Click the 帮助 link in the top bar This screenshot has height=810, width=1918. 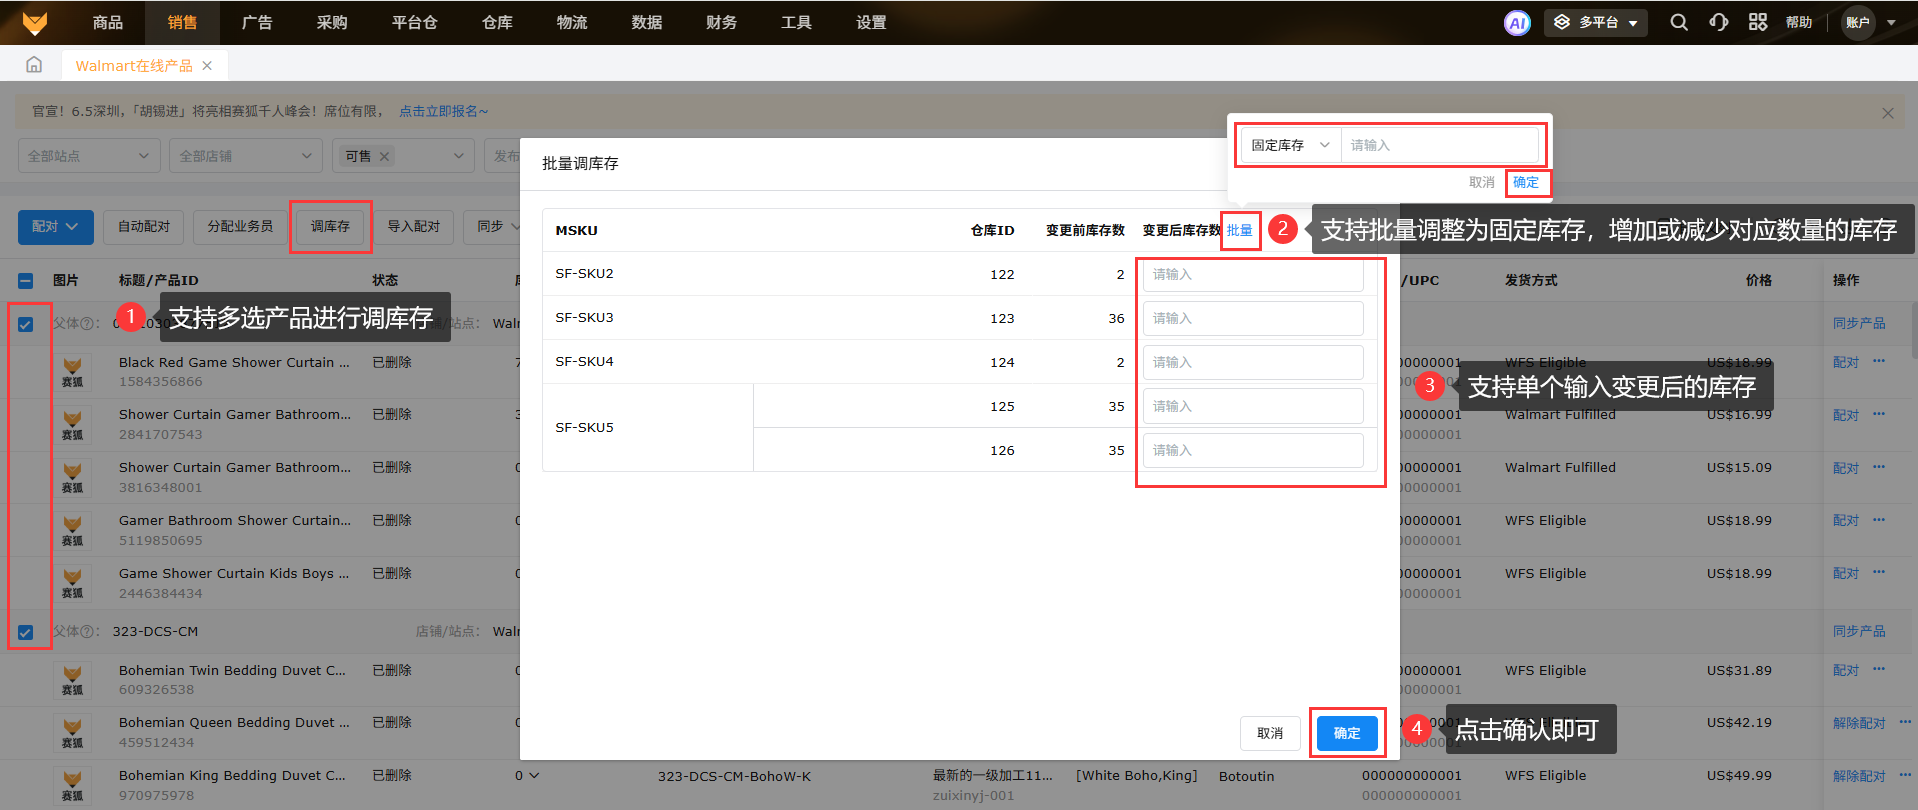click(x=1799, y=22)
